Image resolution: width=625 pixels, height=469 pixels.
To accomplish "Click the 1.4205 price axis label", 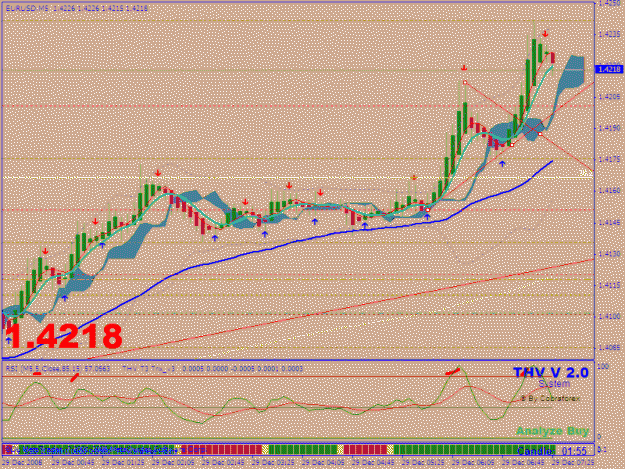I will [609, 97].
